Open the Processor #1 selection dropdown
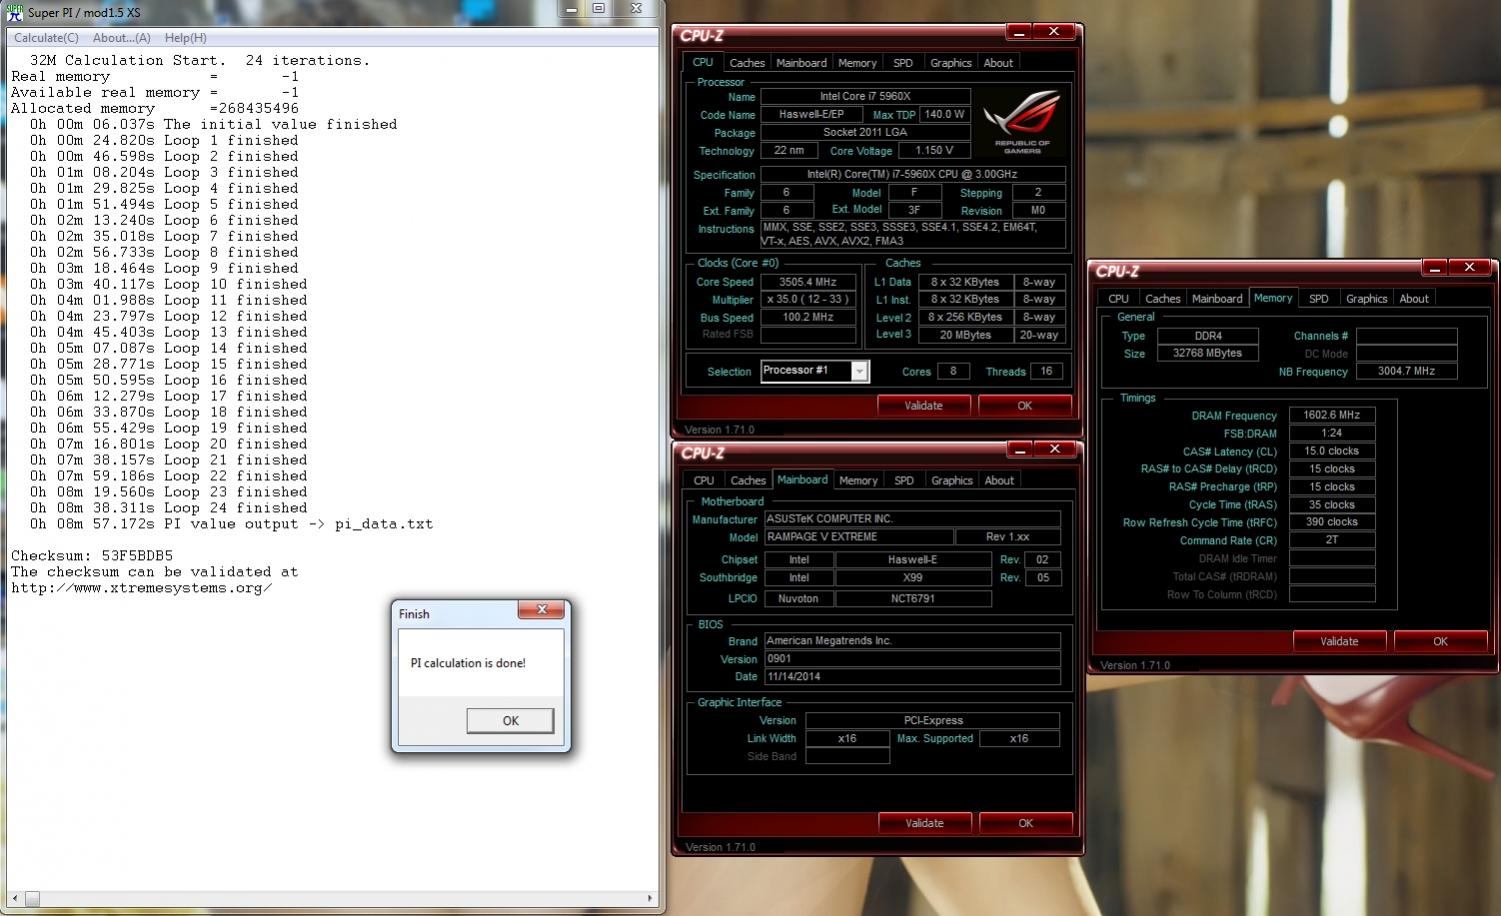Screen dimensions: 1501x916 pyautogui.click(x=858, y=371)
